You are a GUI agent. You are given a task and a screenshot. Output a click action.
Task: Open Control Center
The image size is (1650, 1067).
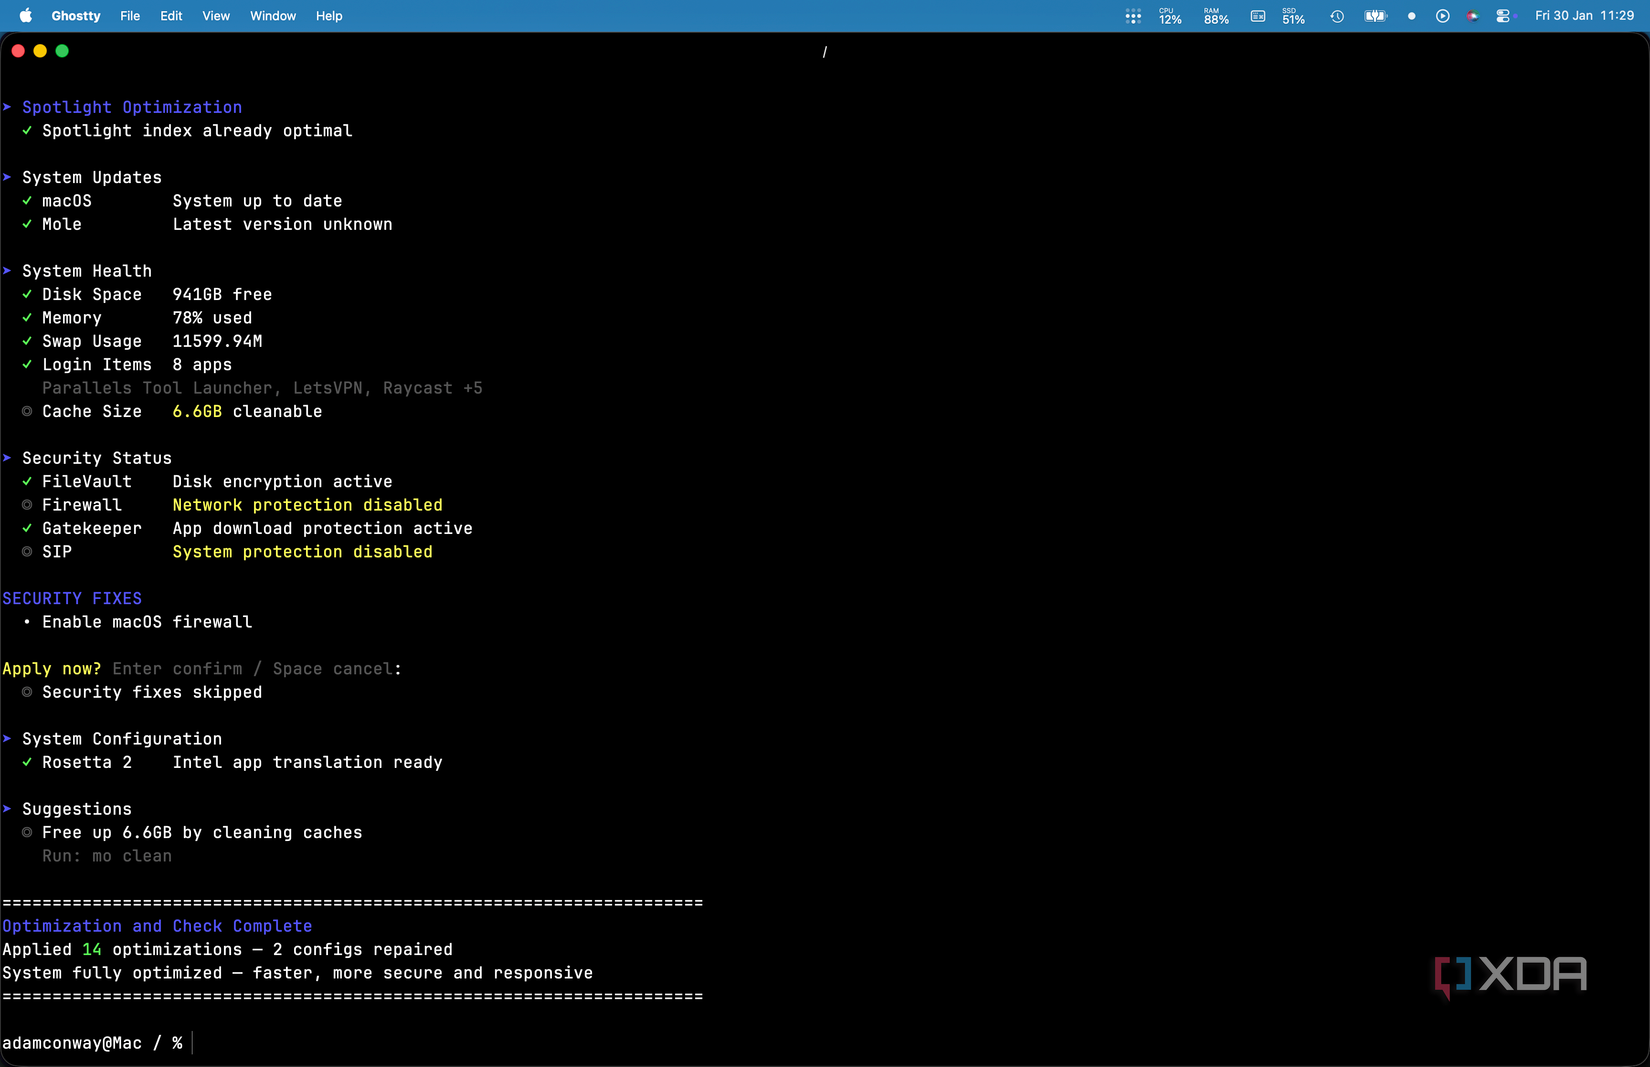click(1503, 16)
